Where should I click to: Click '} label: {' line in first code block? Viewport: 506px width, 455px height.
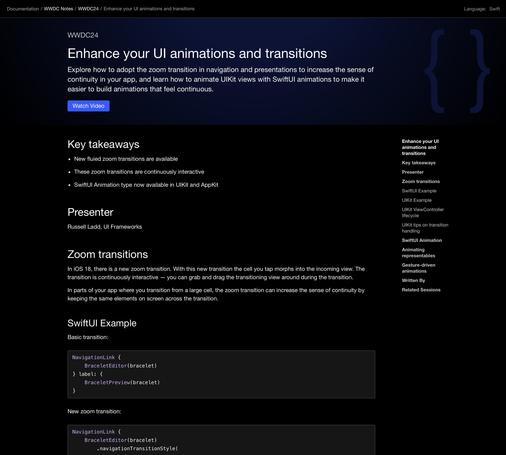pyautogui.click(x=87, y=374)
